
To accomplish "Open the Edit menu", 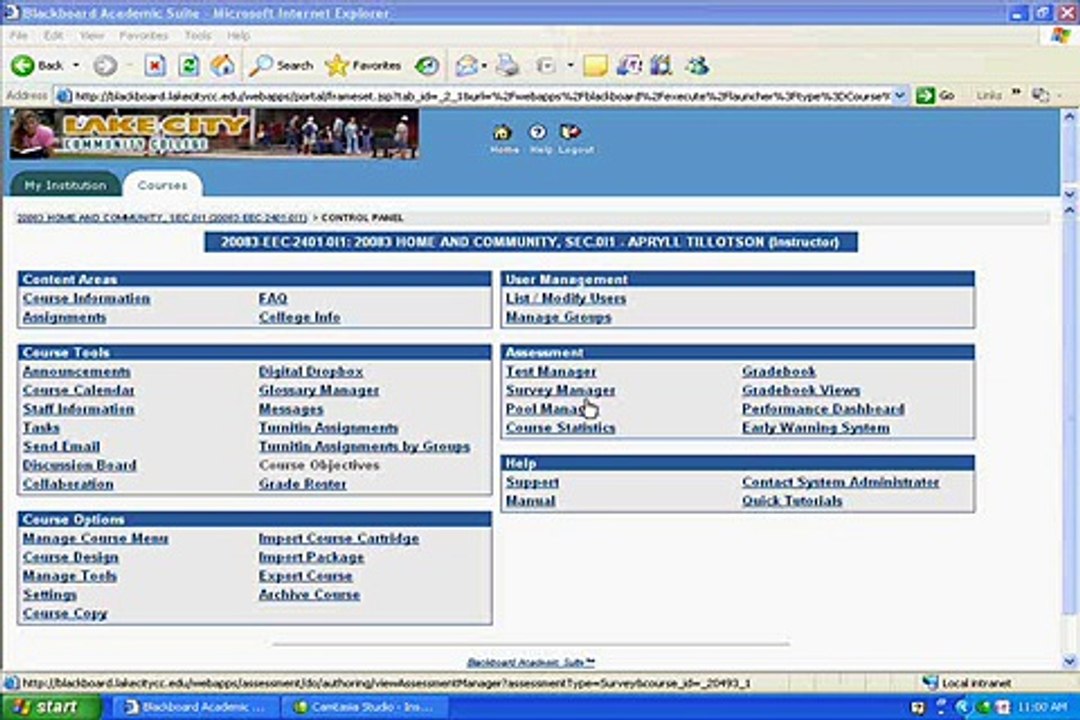I will coord(53,35).
